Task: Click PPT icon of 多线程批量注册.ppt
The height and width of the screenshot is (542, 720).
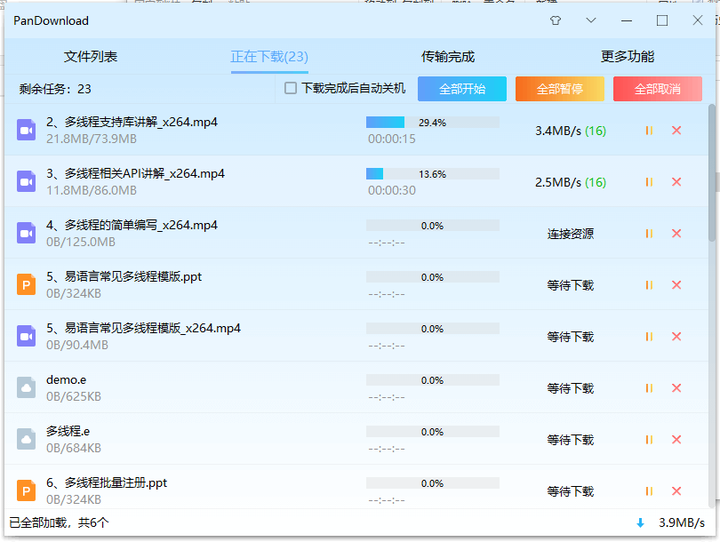Action: pyautogui.click(x=26, y=491)
